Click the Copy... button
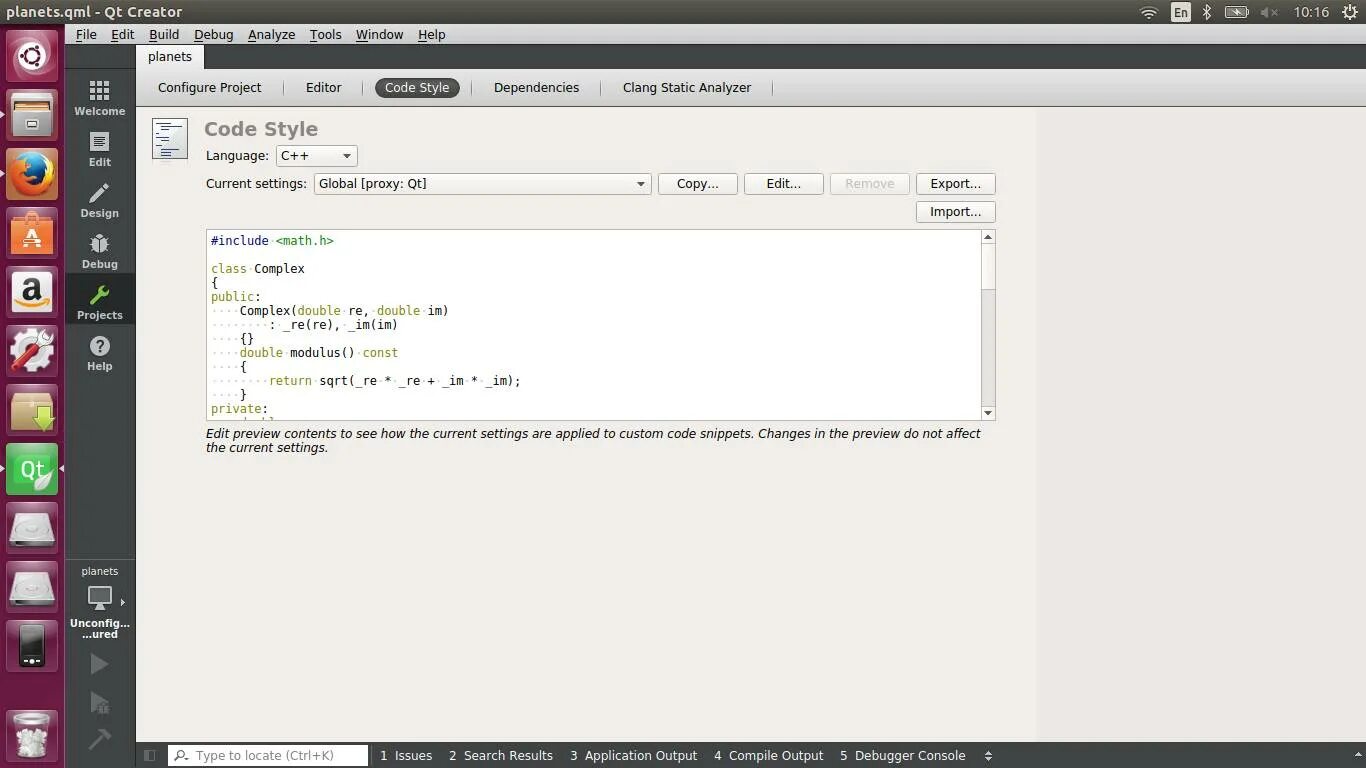The width and height of the screenshot is (1366, 768). pyautogui.click(x=698, y=184)
